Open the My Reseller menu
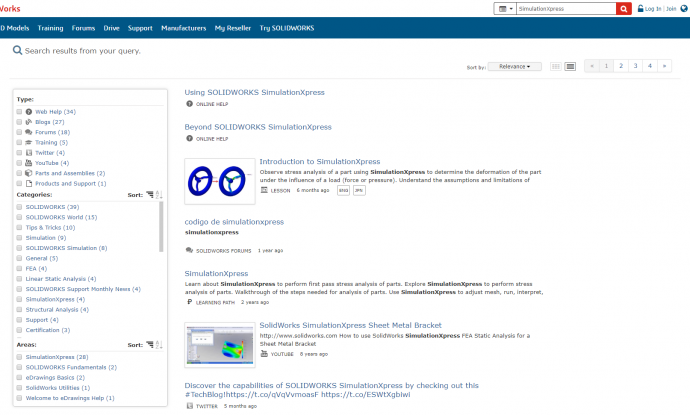 233,28
